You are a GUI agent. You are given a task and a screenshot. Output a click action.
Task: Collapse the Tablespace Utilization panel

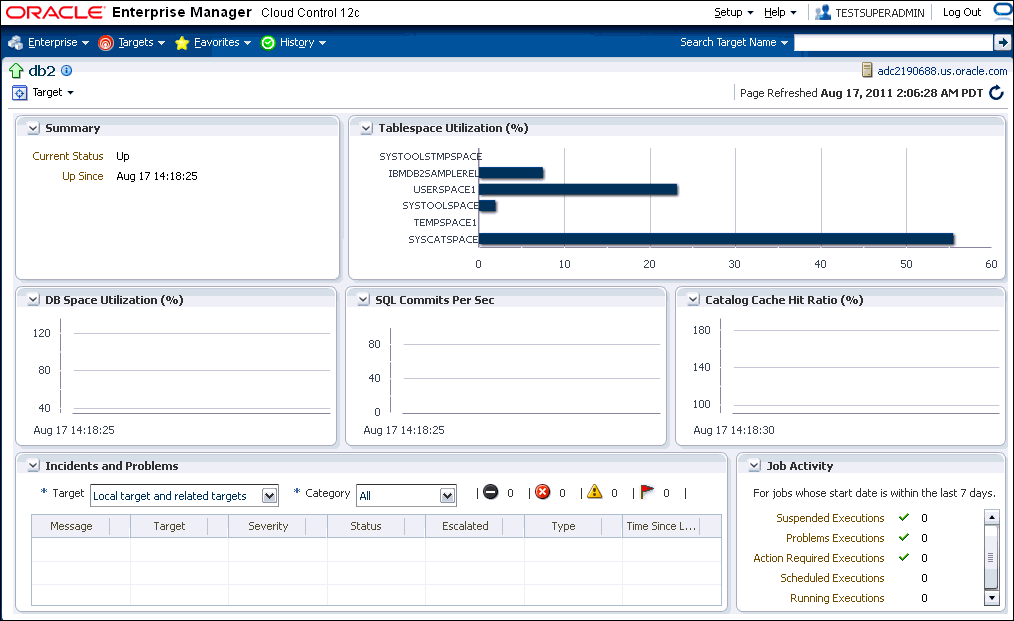tap(366, 129)
